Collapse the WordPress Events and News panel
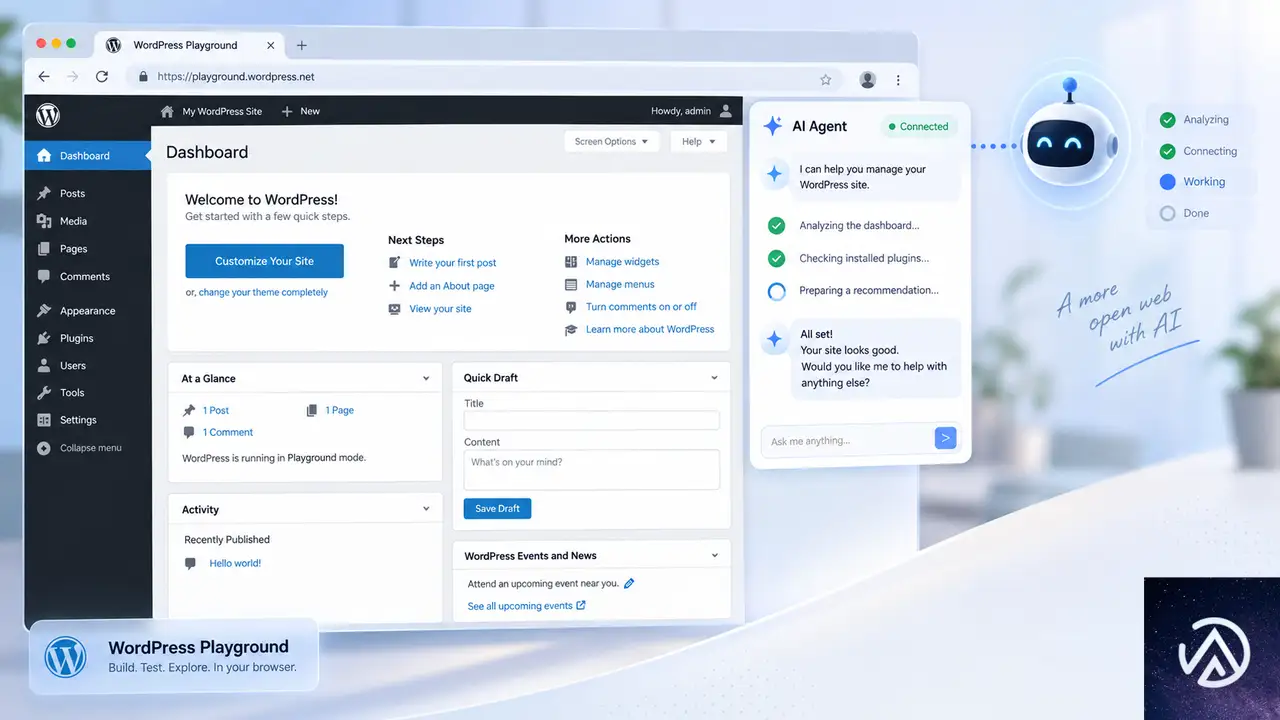The width and height of the screenshot is (1280, 720). pyautogui.click(x=714, y=555)
